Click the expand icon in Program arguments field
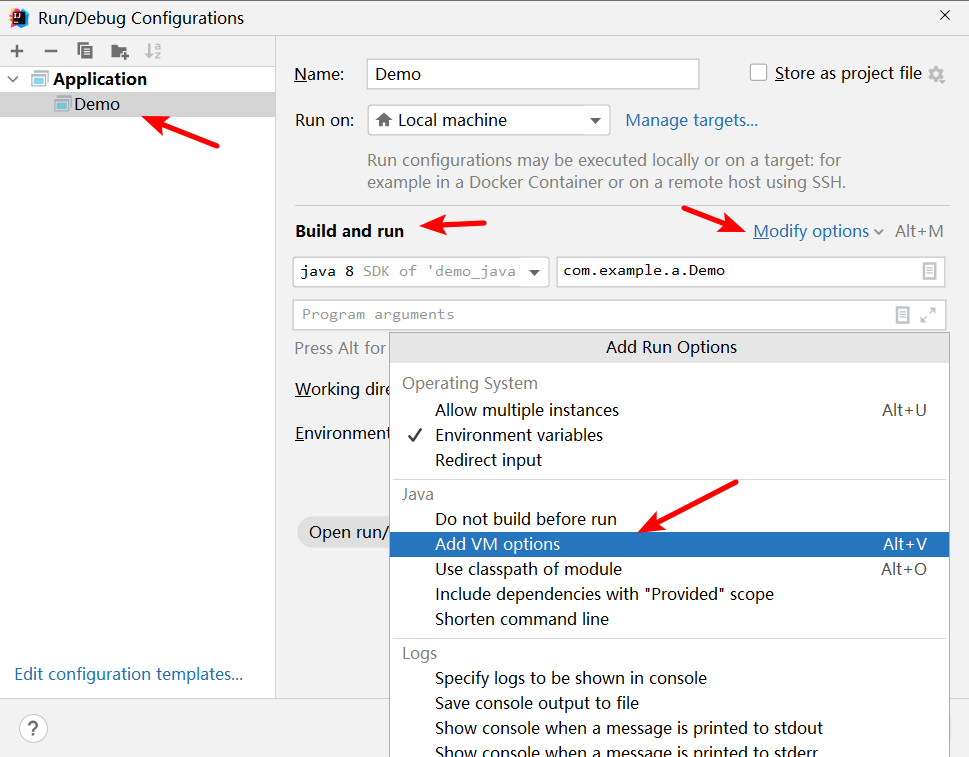Screen dimensions: 969x757 (928, 315)
